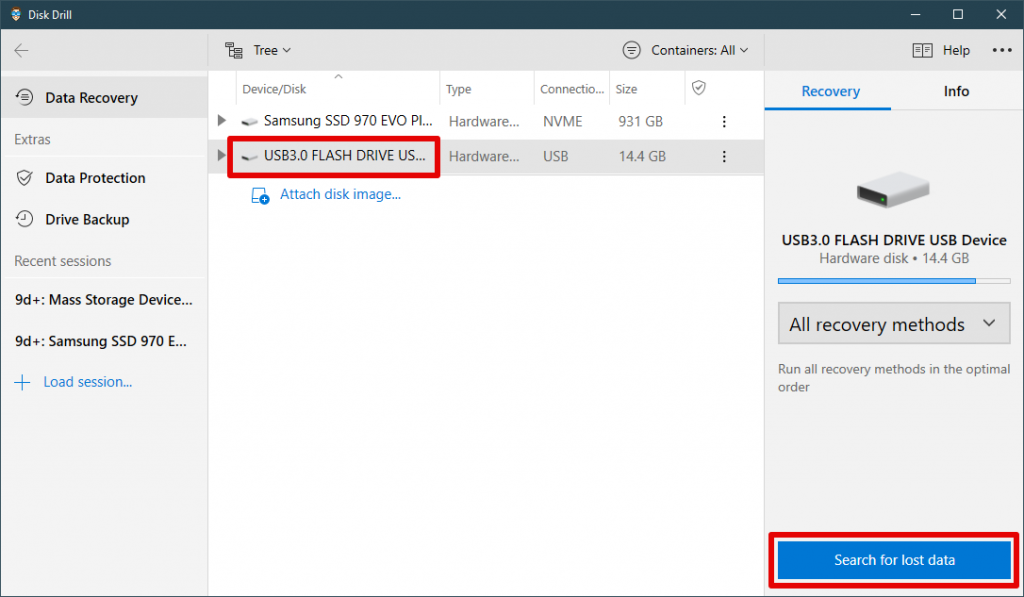Expand the USB3.0 FLASH DRIVE row

point(220,156)
